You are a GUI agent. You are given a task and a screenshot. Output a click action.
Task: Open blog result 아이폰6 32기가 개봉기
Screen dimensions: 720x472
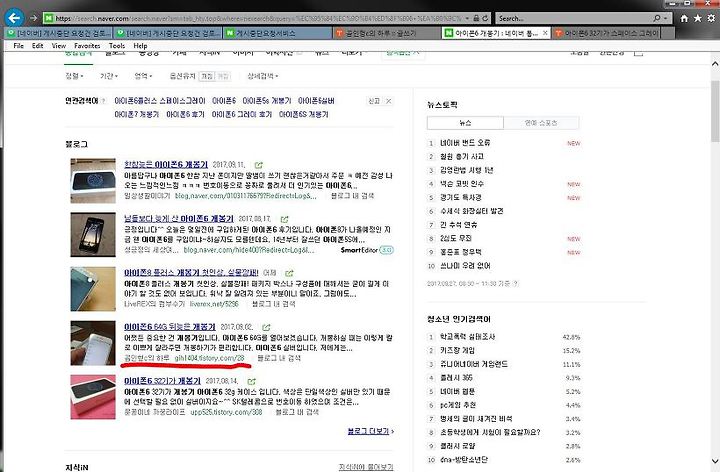(162, 381)
